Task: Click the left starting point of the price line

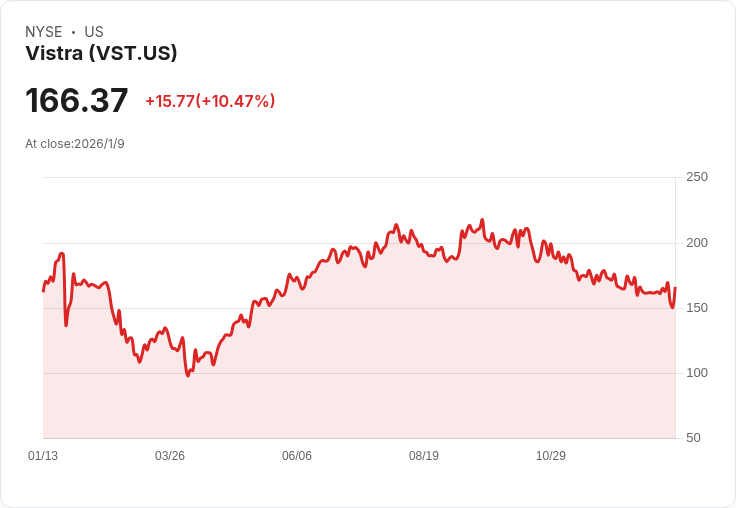Action: point(43,290)
